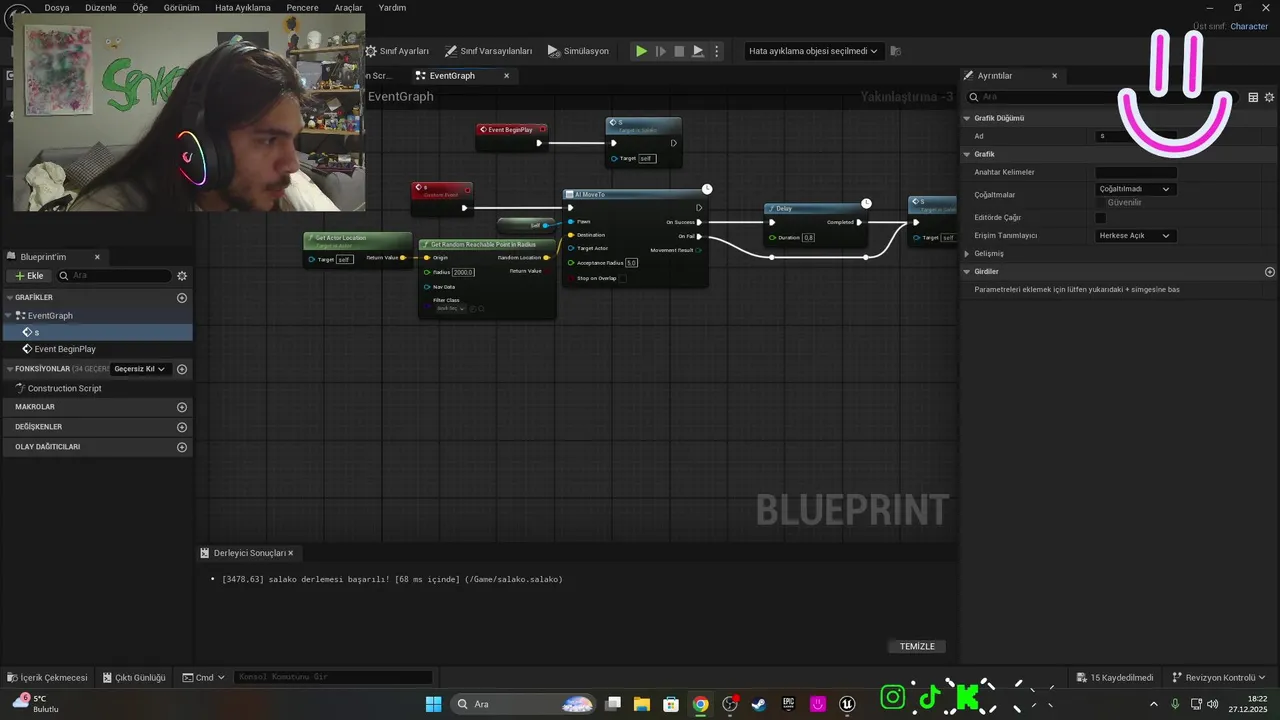Add variable with DEĞİŞKENLER plus icon

pos(182,427)
